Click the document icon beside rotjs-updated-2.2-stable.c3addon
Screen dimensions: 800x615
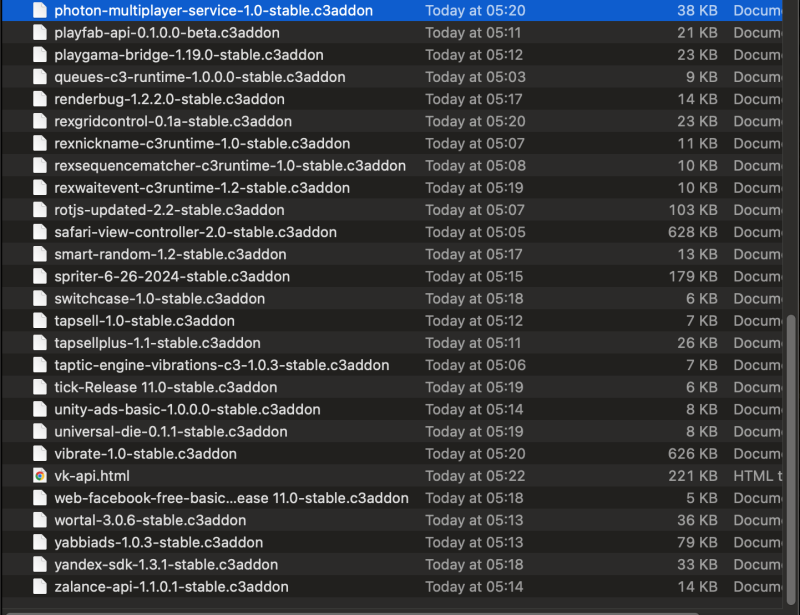pos(40,210)
